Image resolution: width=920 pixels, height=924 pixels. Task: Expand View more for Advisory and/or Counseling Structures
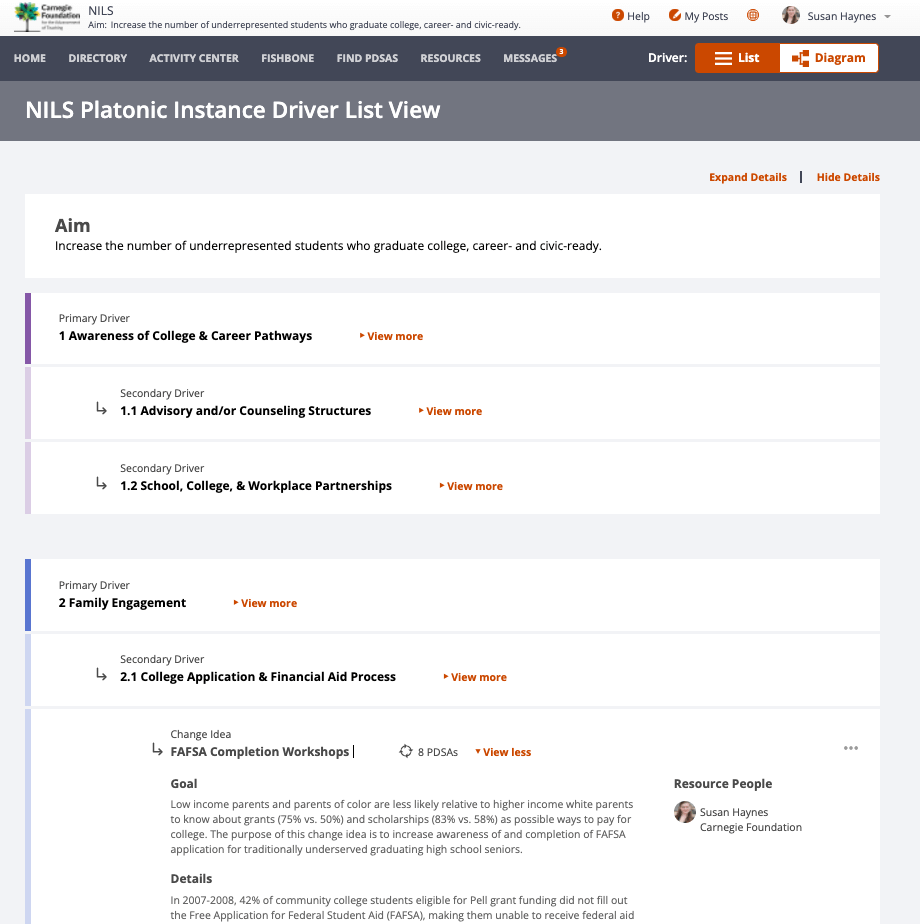click(450, 411)
